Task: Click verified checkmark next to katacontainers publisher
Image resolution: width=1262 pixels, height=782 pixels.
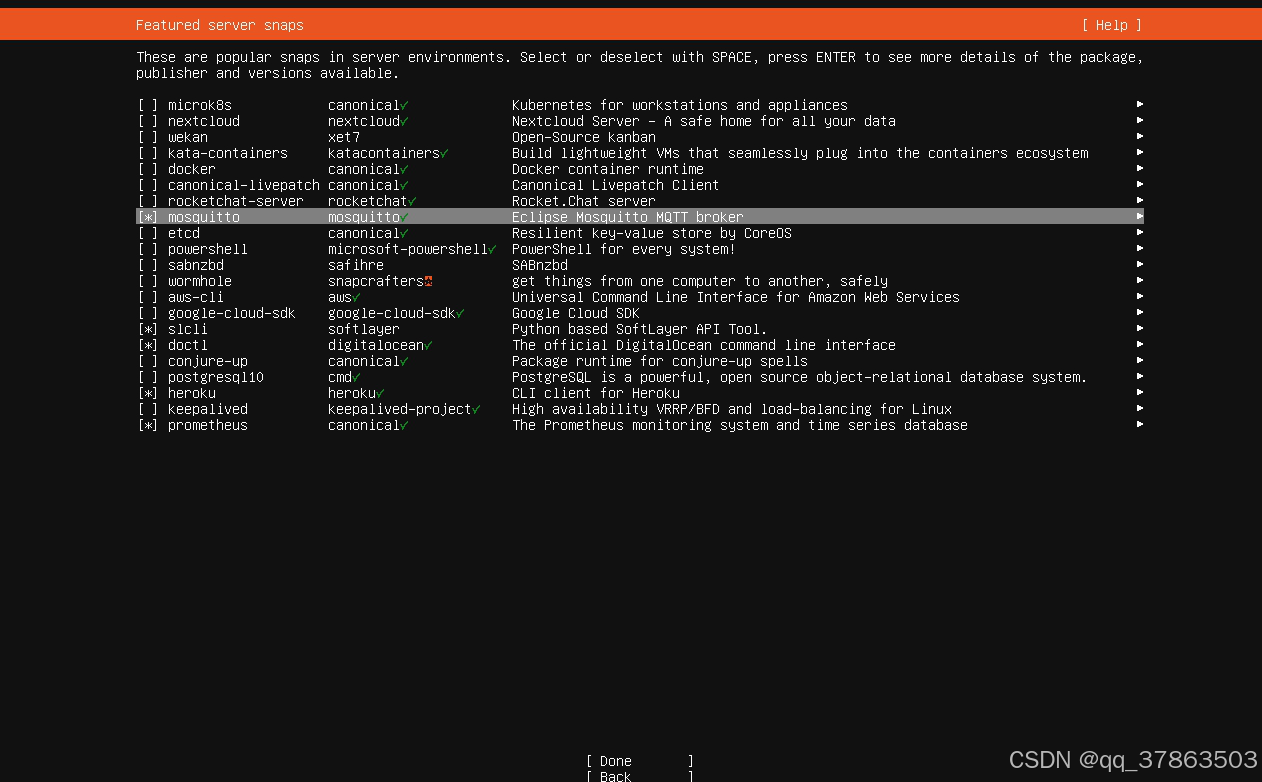Action: pyautogui.click(x=444, y=153)
